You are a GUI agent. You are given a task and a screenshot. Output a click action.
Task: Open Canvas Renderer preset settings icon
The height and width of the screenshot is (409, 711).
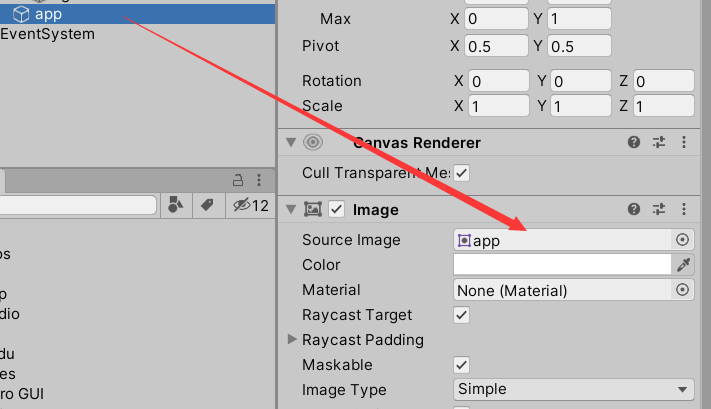pos(659,142)
